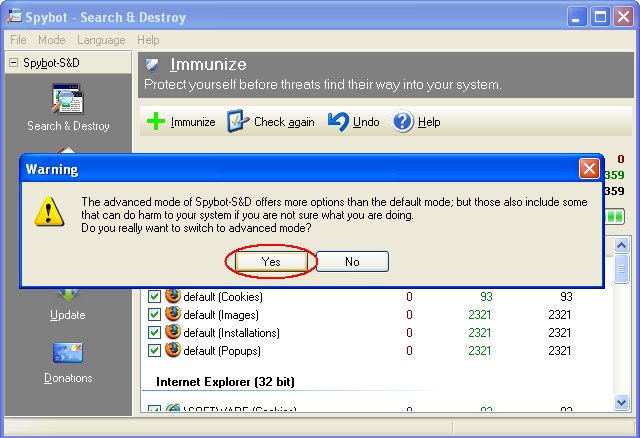The width and height of the screenshot is (640, 438).
Task: Confirm switching to advanced mode with Yes
Action: click(x=271, y=262)
